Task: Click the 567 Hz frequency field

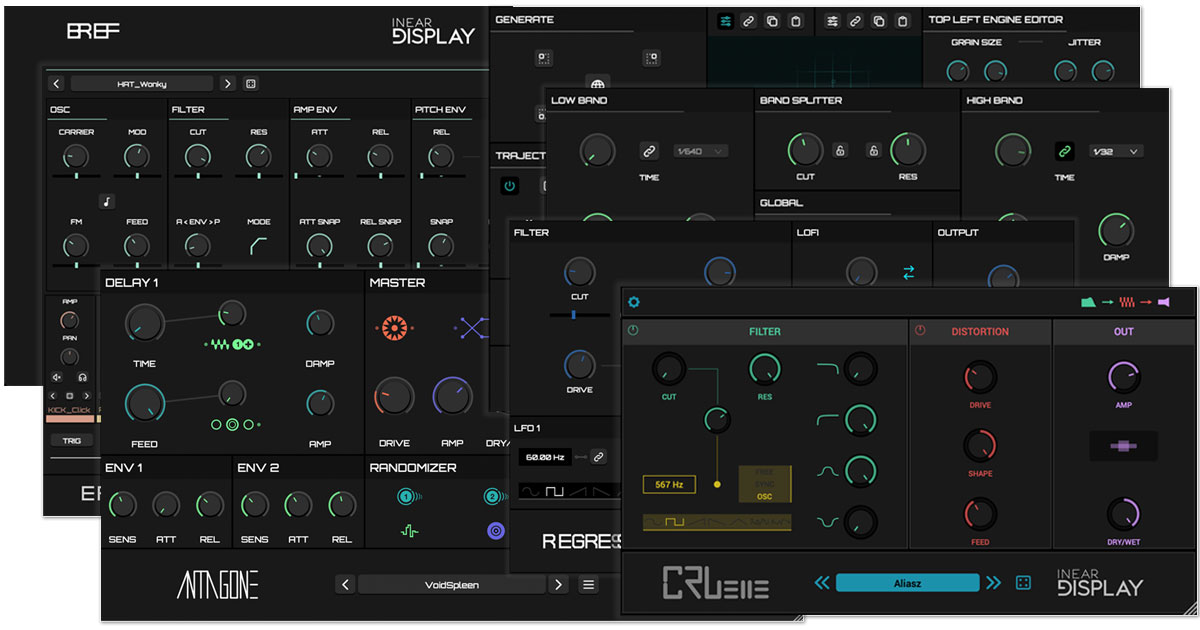Action: (669, 485)
